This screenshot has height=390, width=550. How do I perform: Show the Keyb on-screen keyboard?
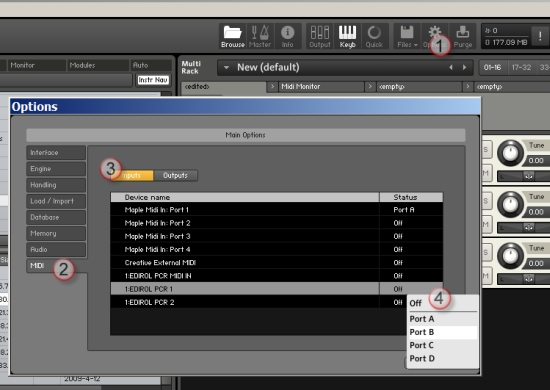[x=347, y=36]
